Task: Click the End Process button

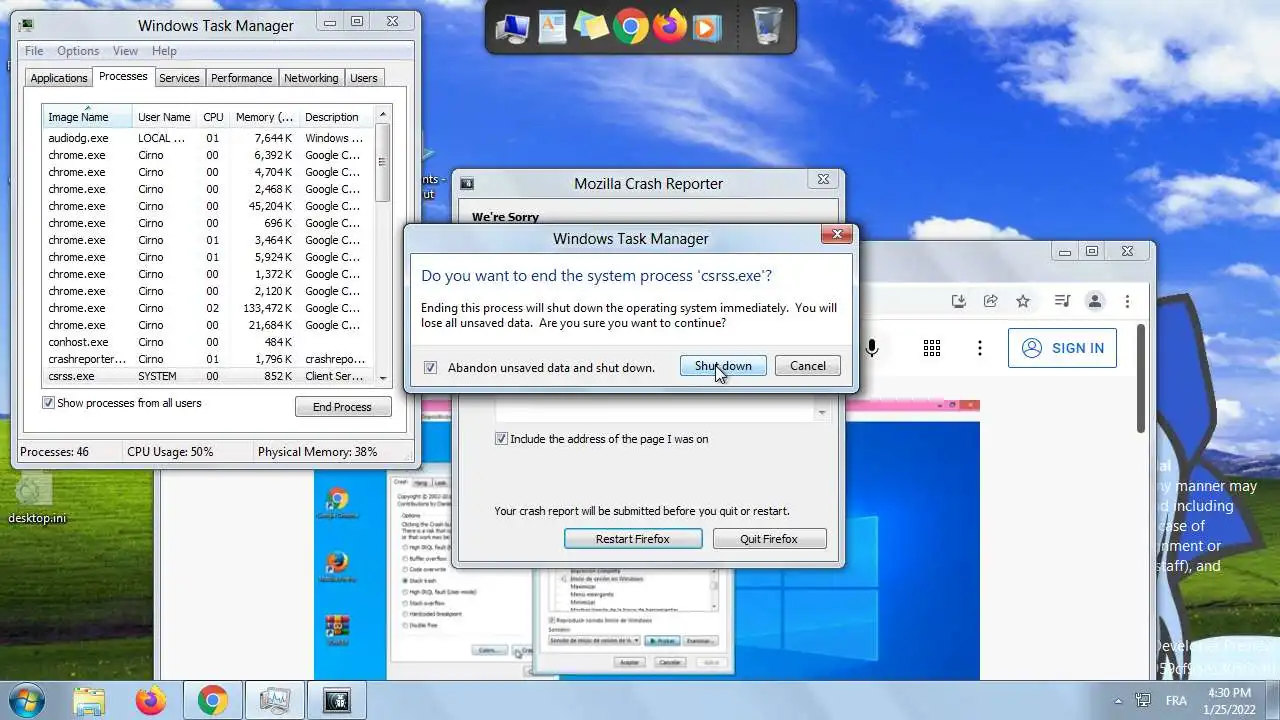Action: (x=343, y=407)
